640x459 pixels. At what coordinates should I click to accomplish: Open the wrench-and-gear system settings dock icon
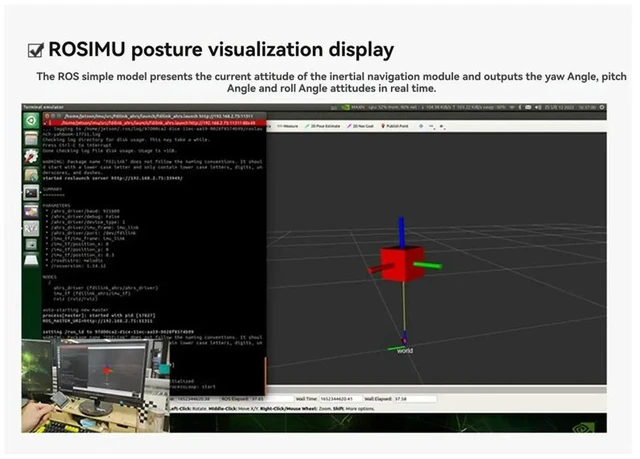pyautogui.click(x=31, y=156)
